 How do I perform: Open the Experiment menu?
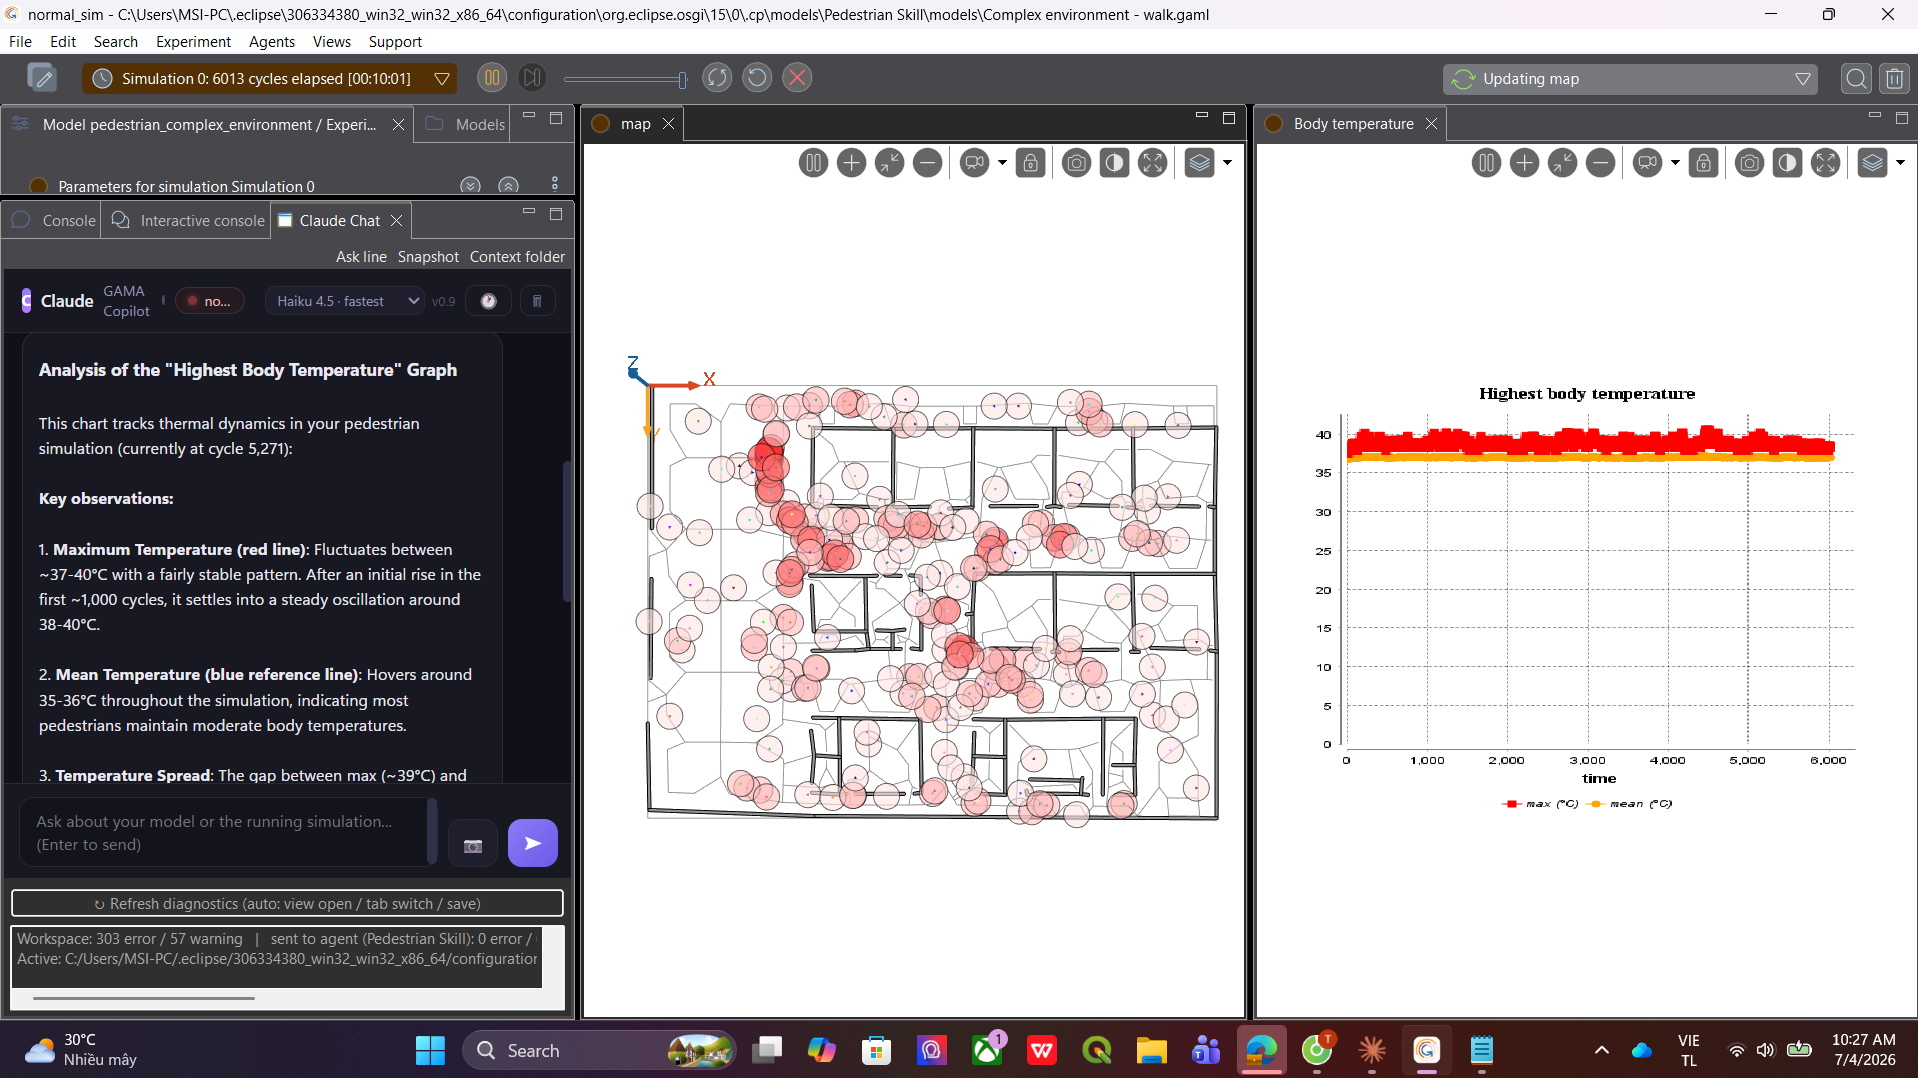[193, 42]
